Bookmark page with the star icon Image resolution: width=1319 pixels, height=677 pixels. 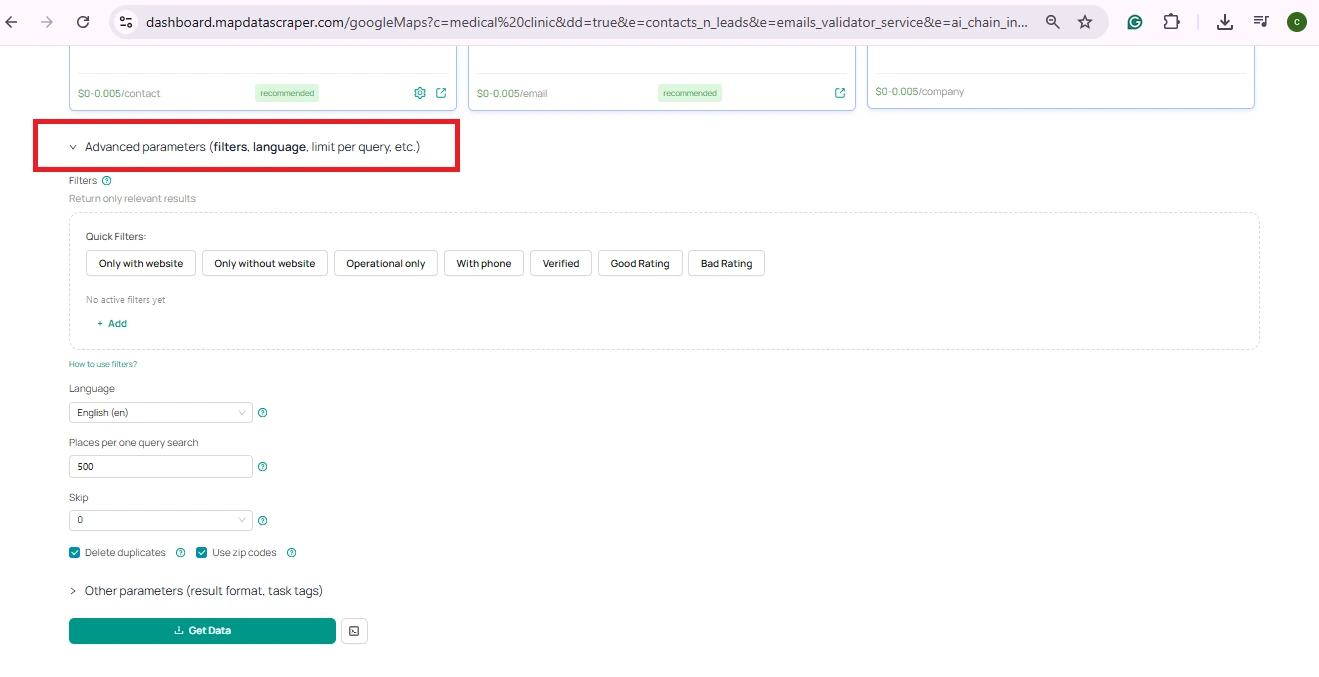pos(1085,22)
